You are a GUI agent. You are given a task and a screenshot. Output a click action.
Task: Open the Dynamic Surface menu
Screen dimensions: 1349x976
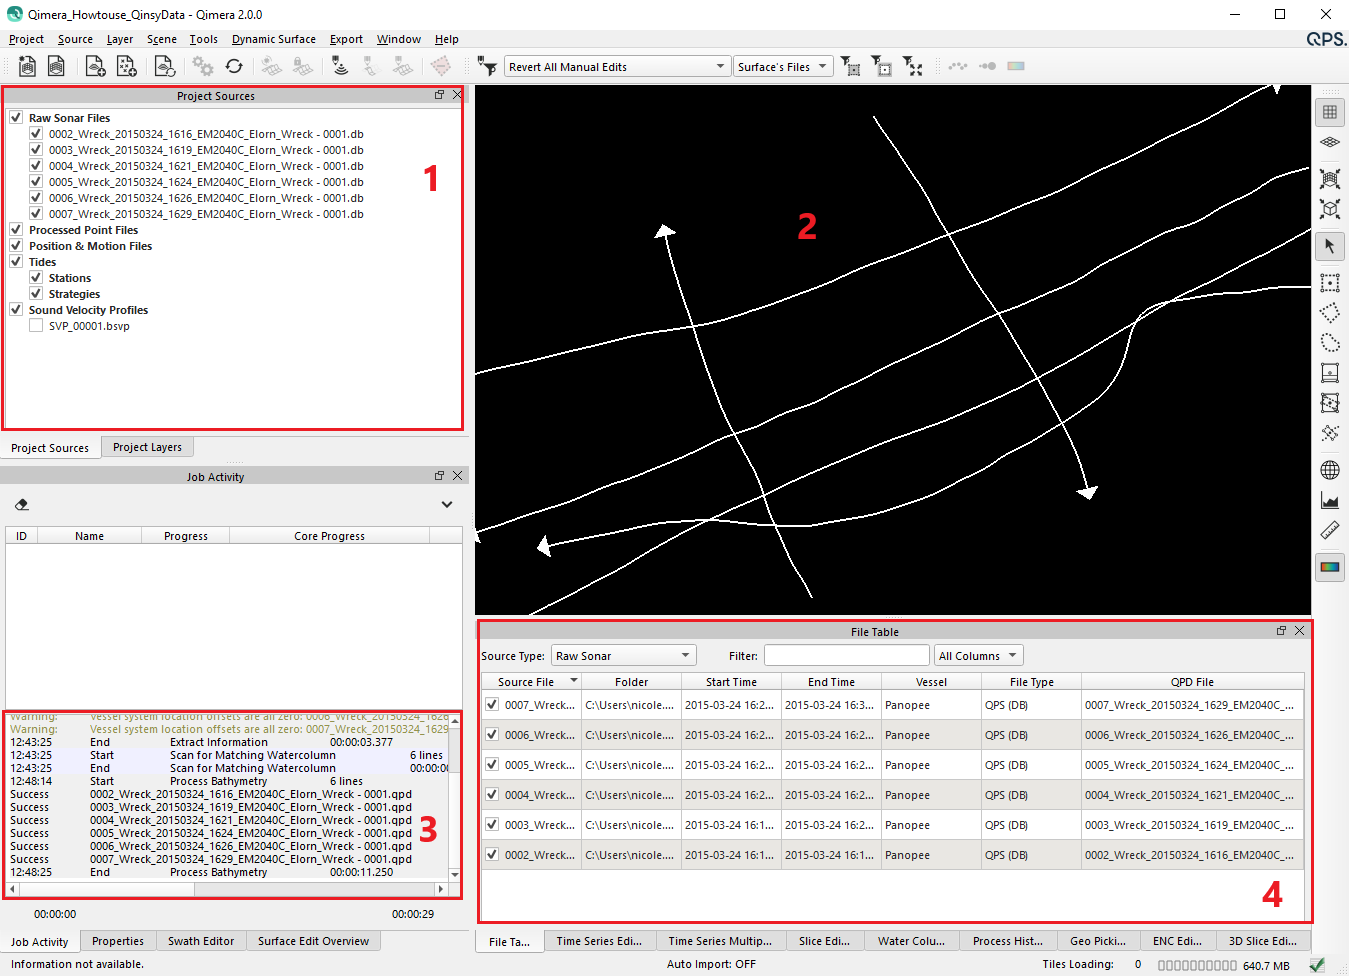[273, 39]
